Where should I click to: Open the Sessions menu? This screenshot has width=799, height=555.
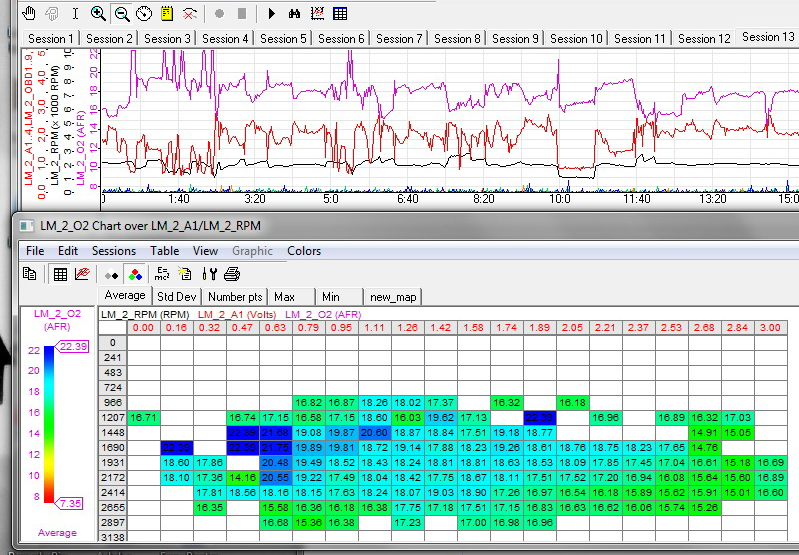[114, 251]
